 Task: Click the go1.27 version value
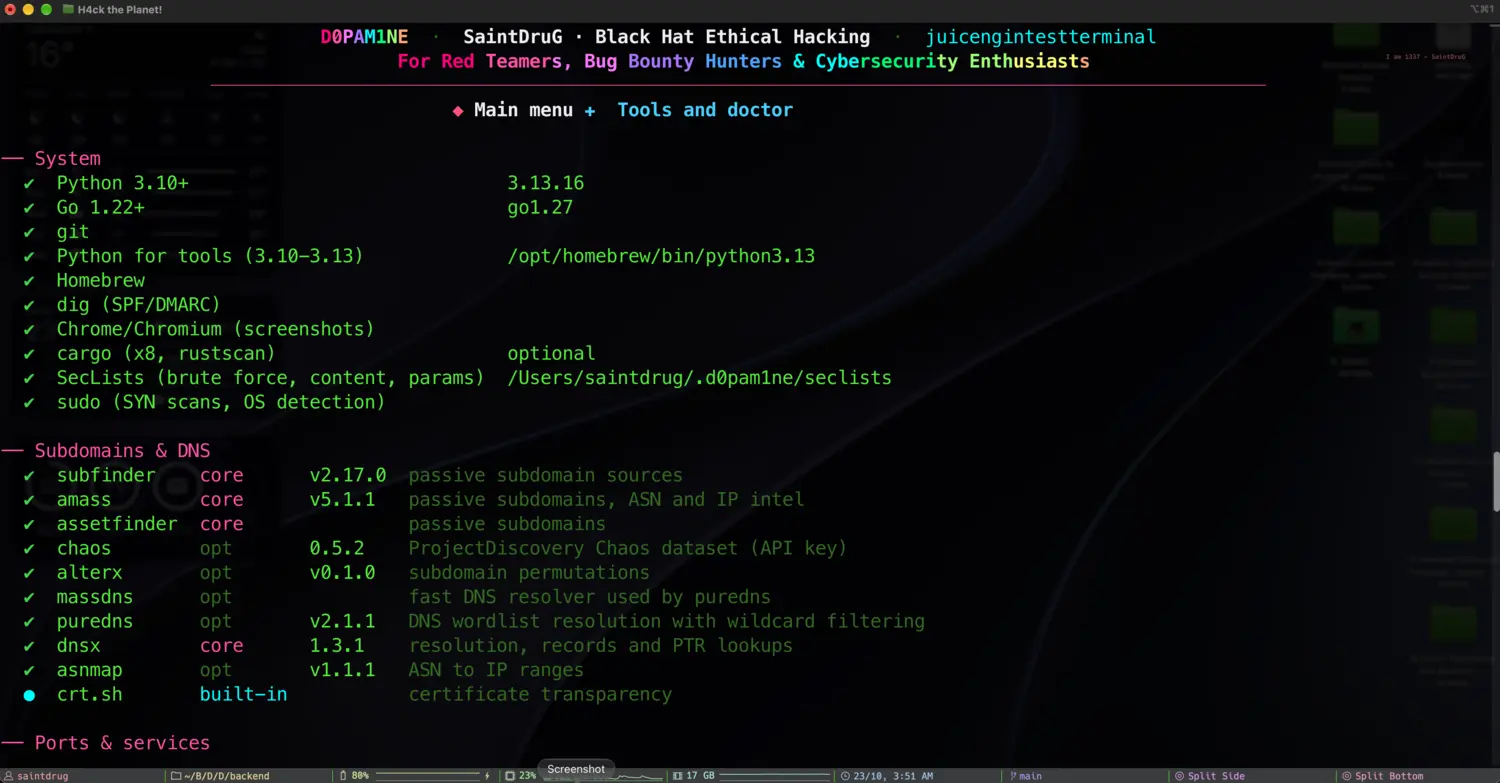click(540, 208)
